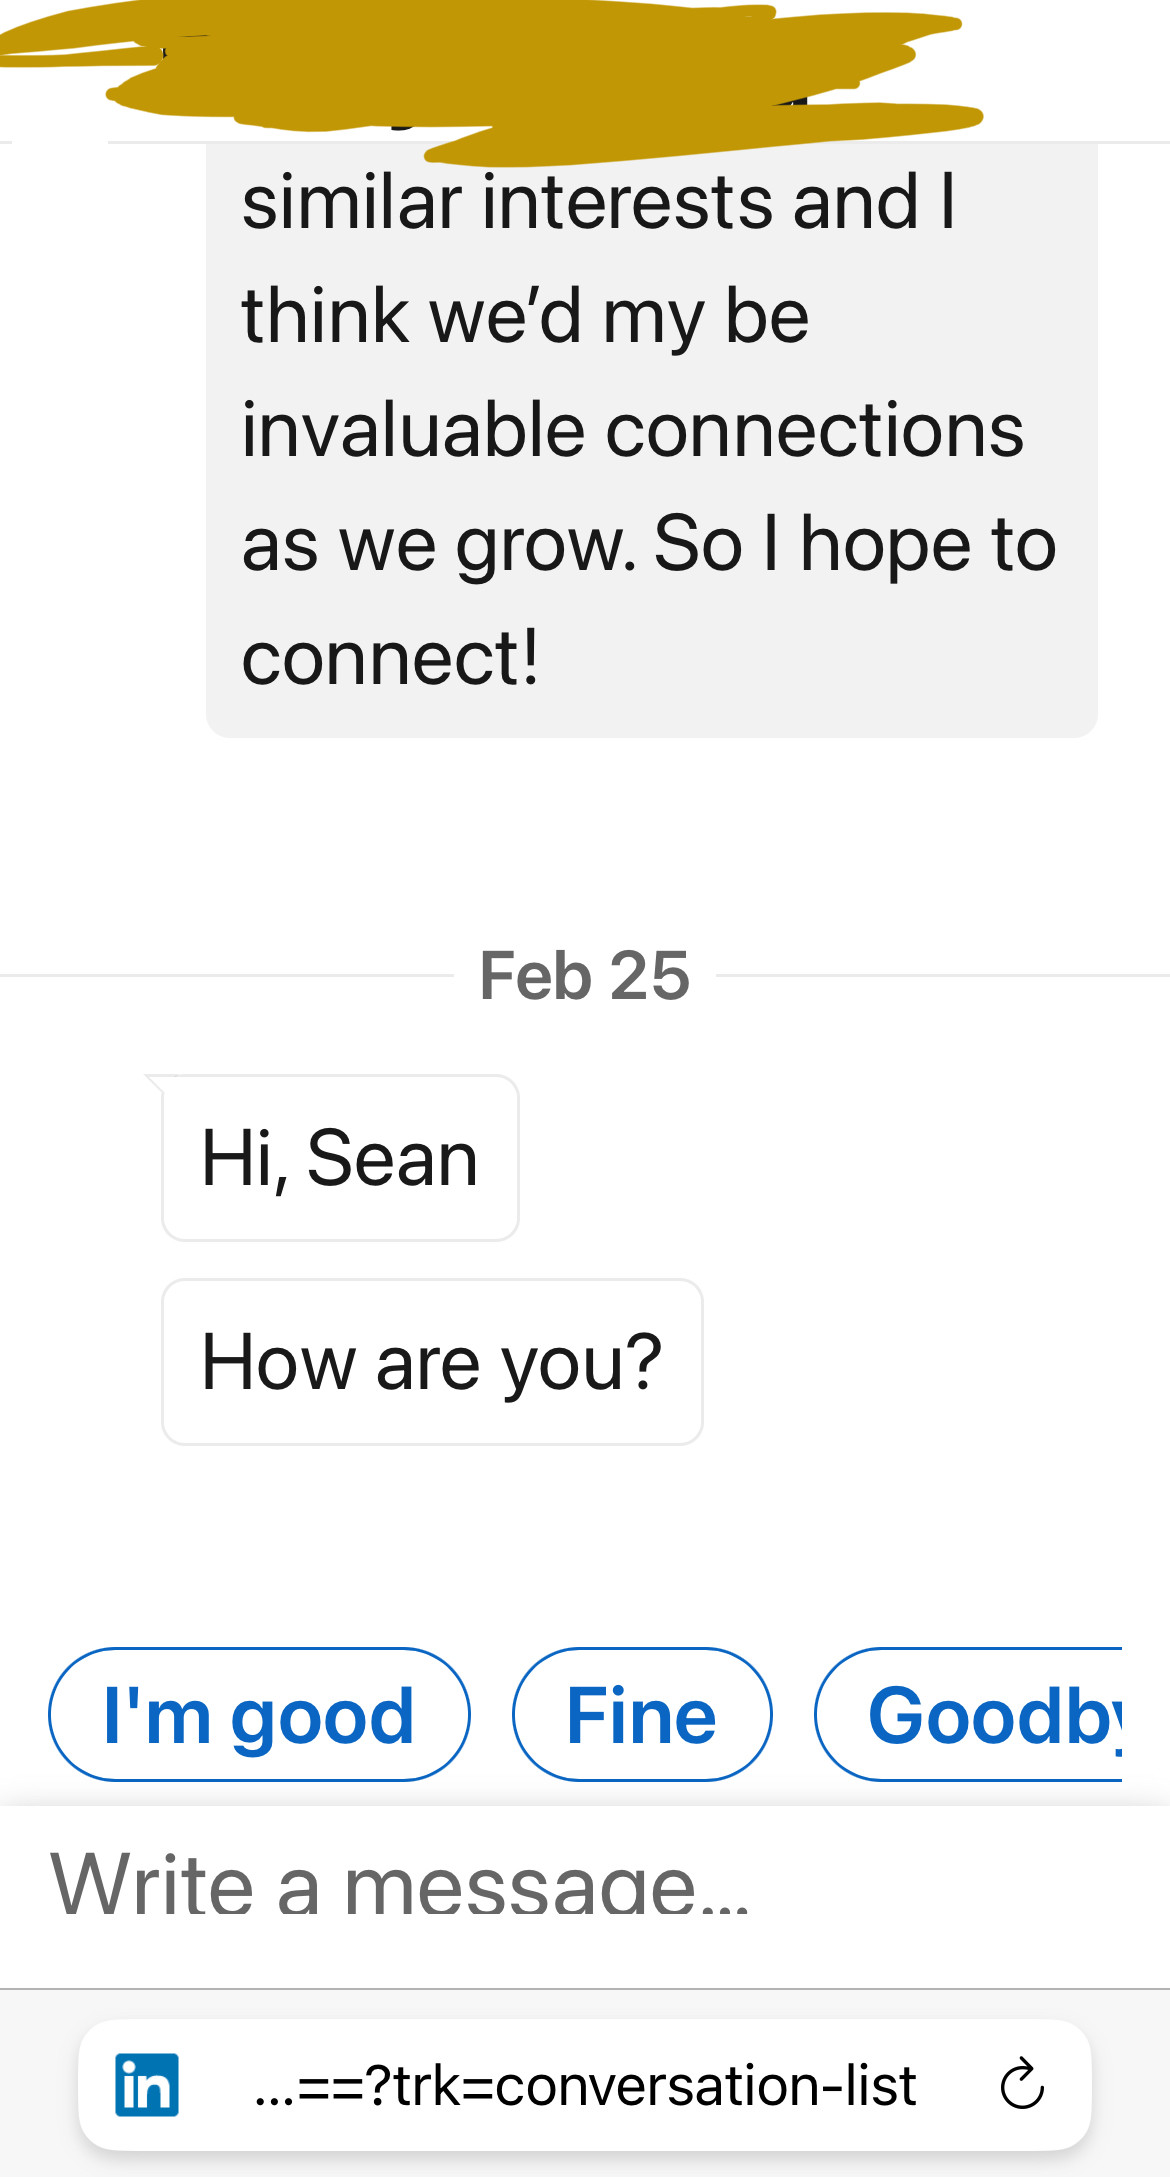Tap "invaluable connections" line in the message
The width and height of the screenshot is (1170, 2177).
point(632,430)
